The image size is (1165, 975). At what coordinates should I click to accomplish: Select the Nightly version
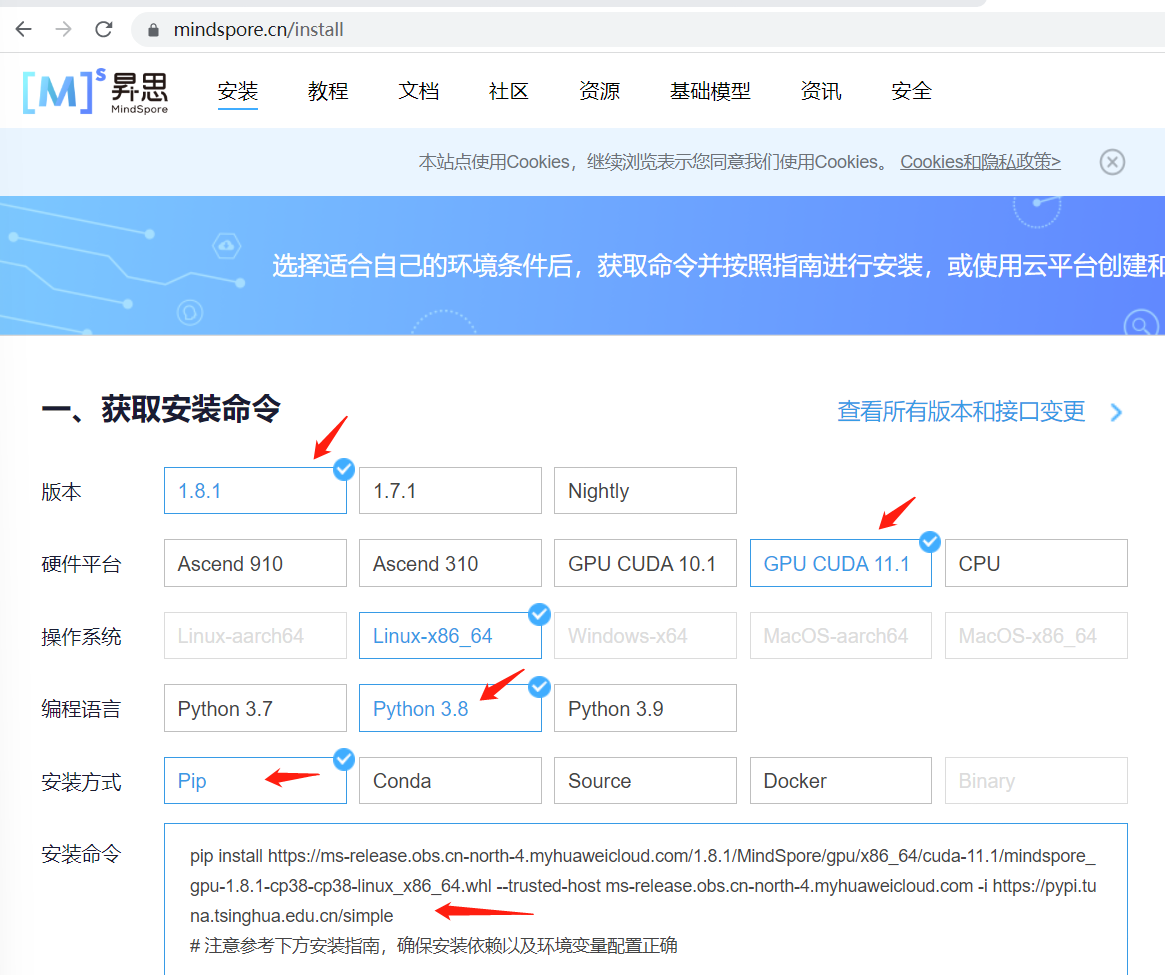click(645, 490)
